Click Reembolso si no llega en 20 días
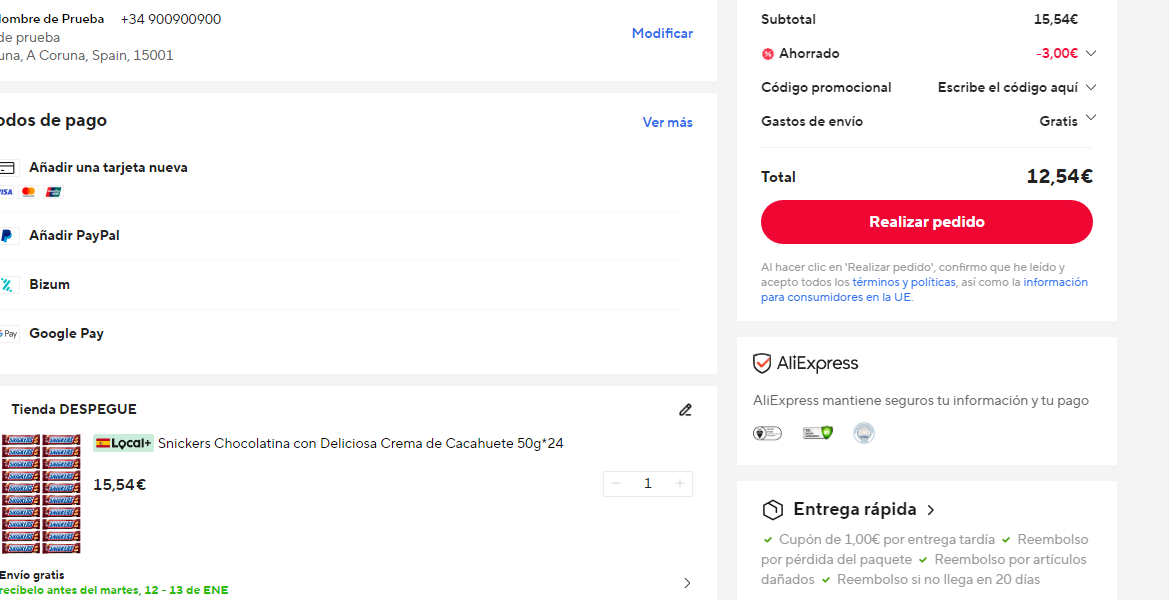The image size is (1169, 600). pyautogui.click(x=938, y=579)
